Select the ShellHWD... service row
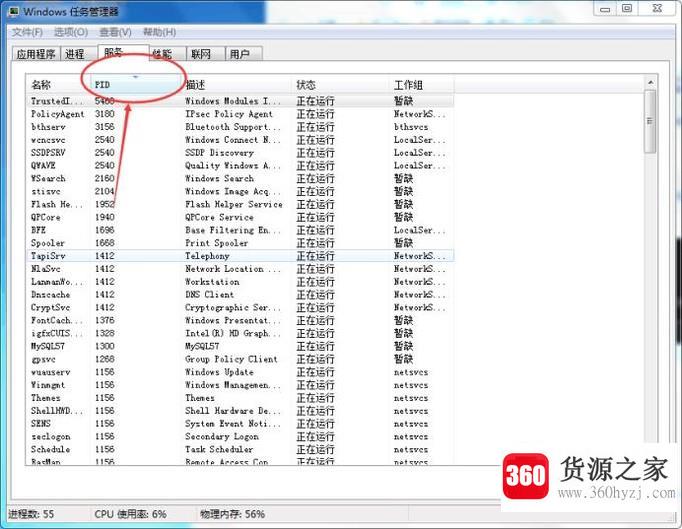The height and width of the screenshot is (529, 682). (240, 411)
